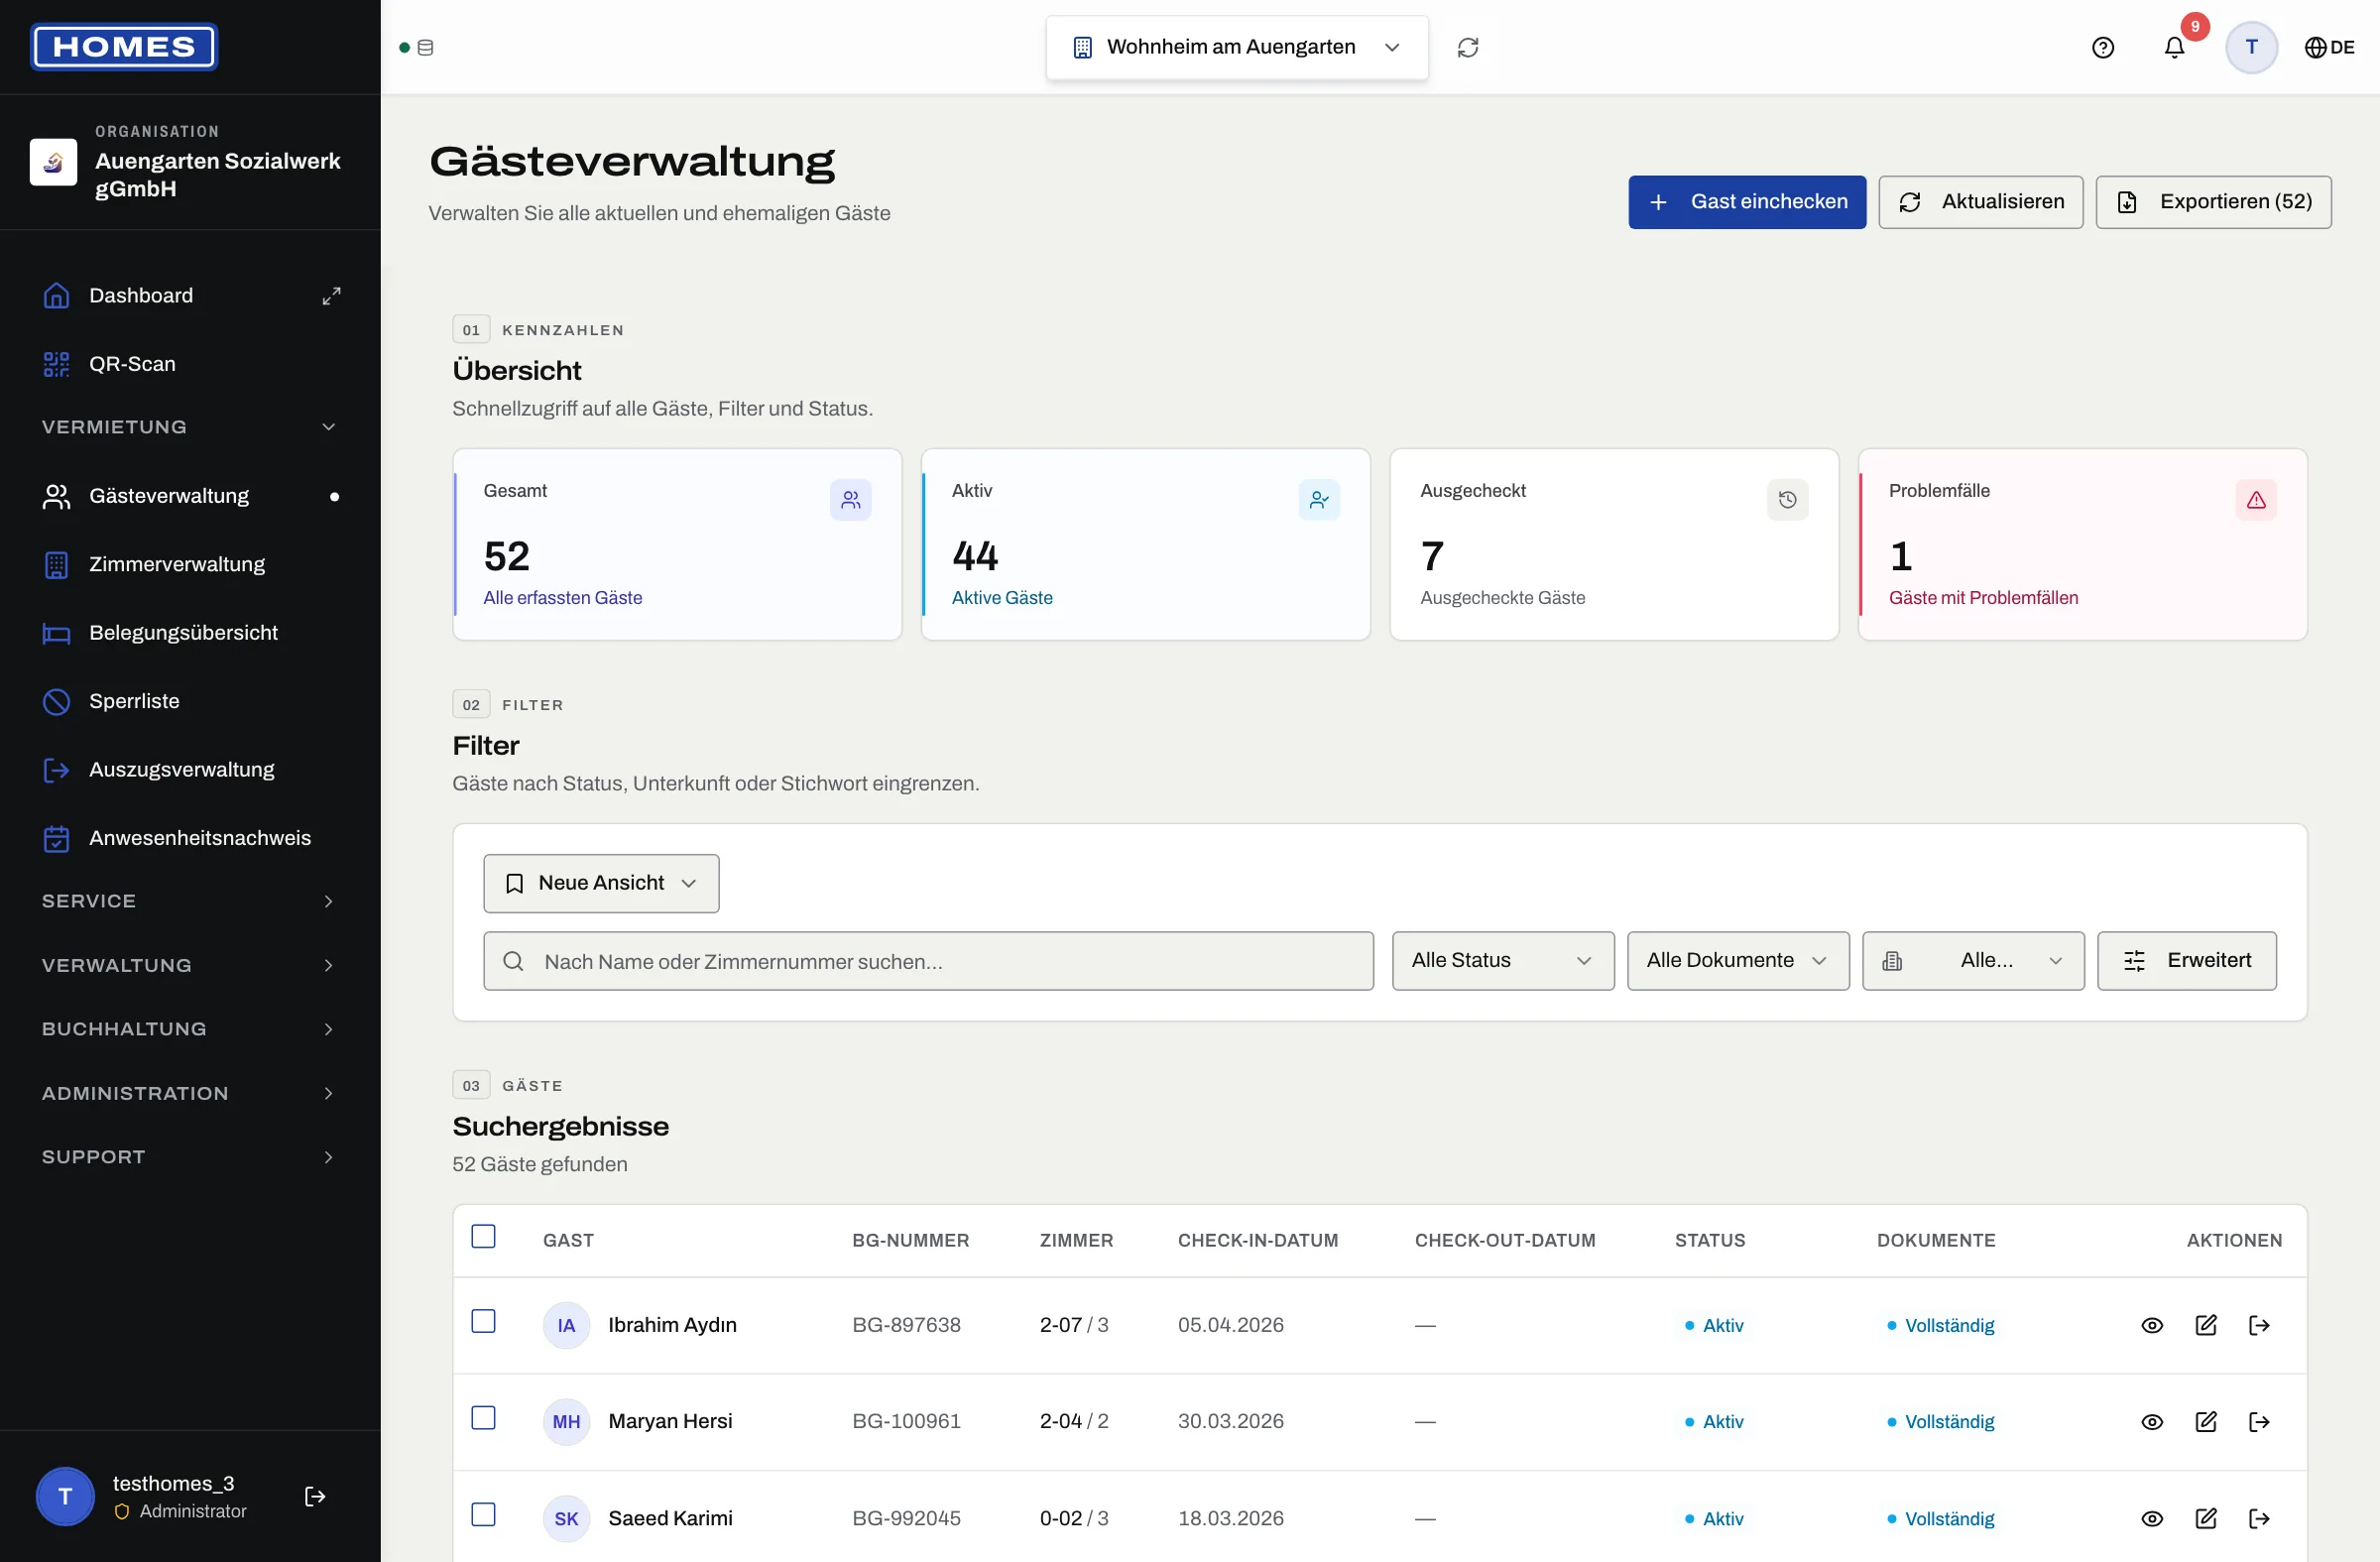
Task: Click the HOMES logo
Action: click(x=124, y=47)
